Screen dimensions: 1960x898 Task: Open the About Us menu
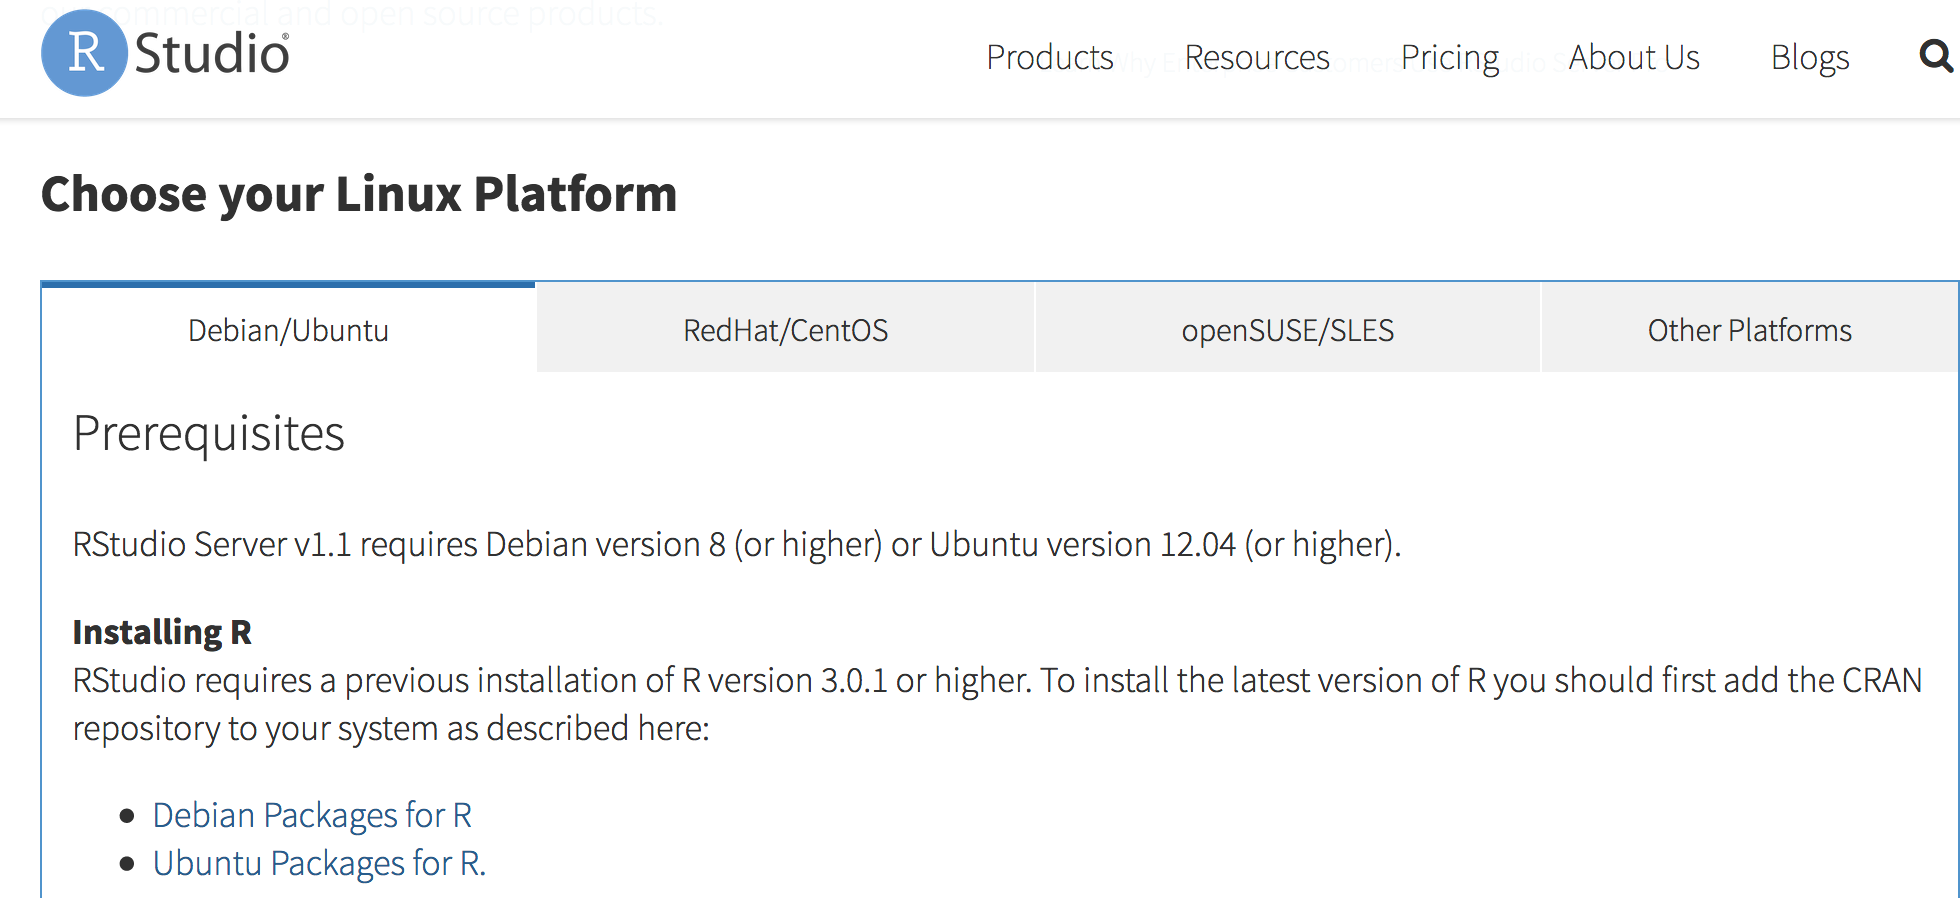pos(1634,58)
